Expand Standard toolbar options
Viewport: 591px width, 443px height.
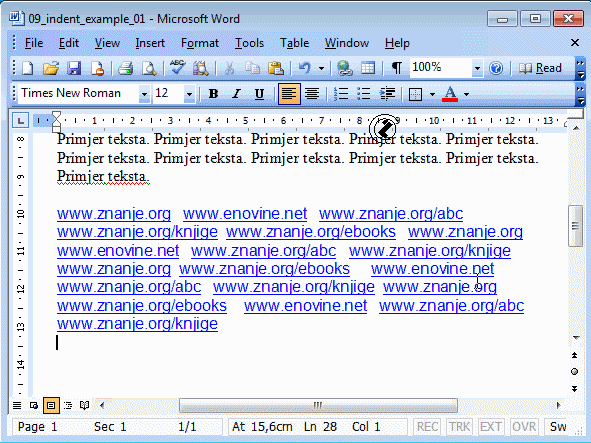[x=580, y=69]
